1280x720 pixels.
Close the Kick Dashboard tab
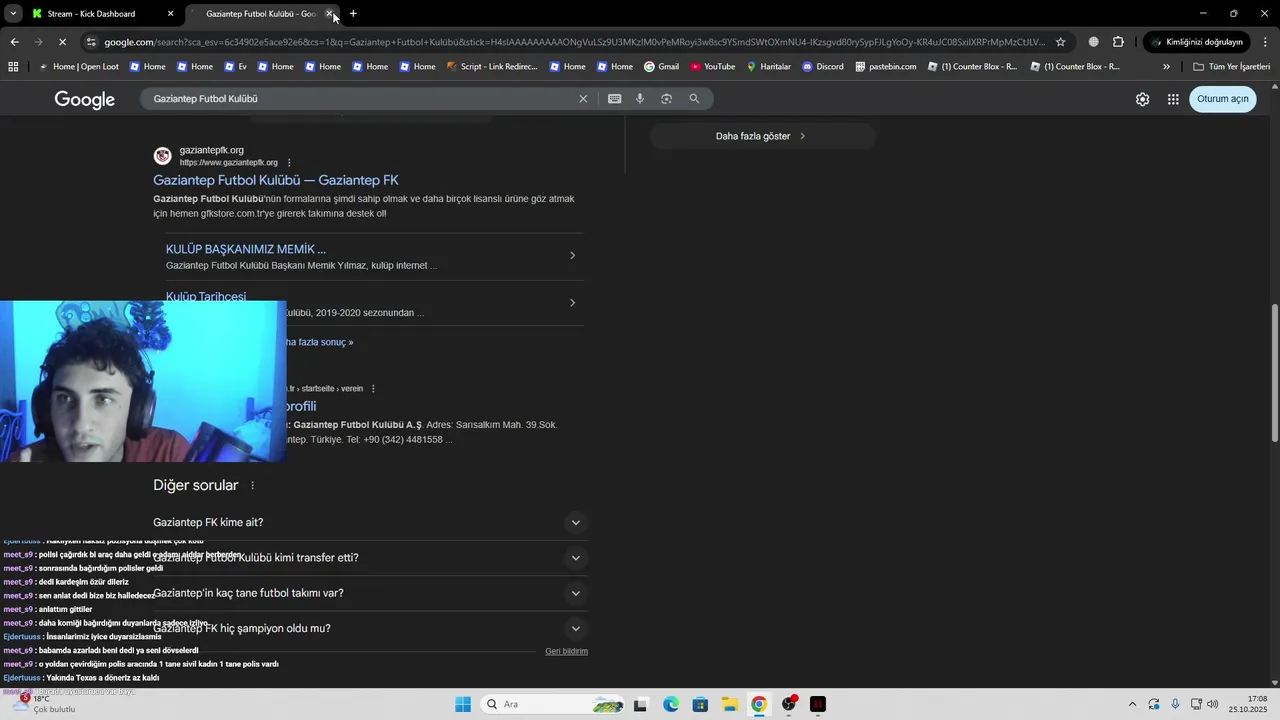coord(170,14)
